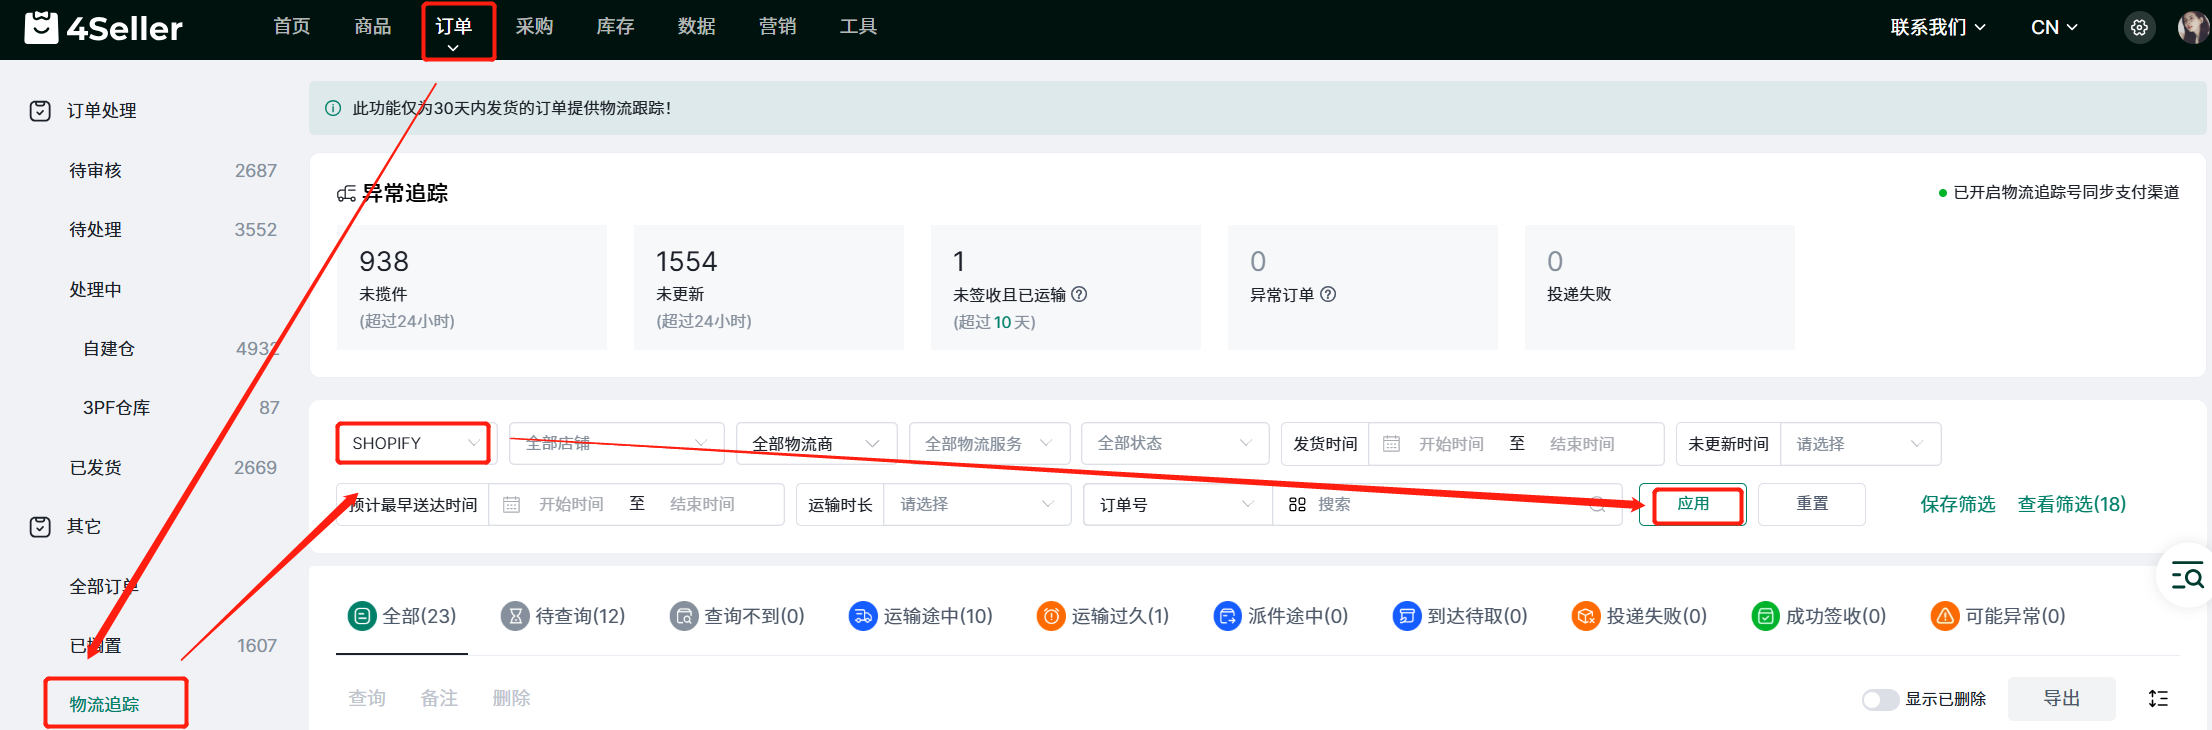Select 物流追踪 in the sidebar
Viewport: 2212px width, 730px height.
point(105,704)
